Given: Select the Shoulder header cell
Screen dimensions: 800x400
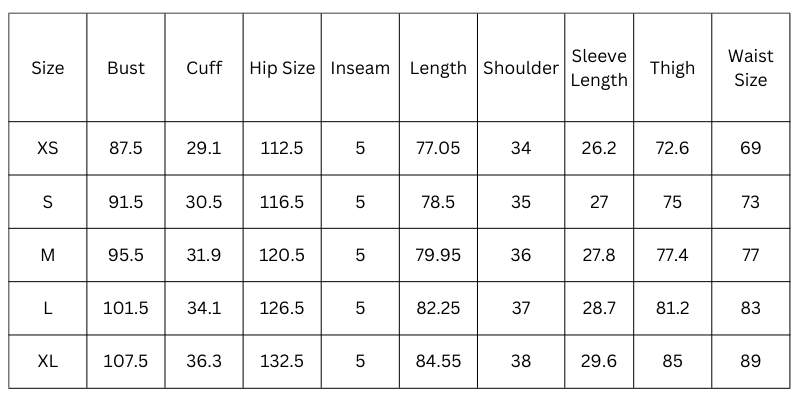Looking at the screenshot, I should pyautogui.click(x=520, y=68).
